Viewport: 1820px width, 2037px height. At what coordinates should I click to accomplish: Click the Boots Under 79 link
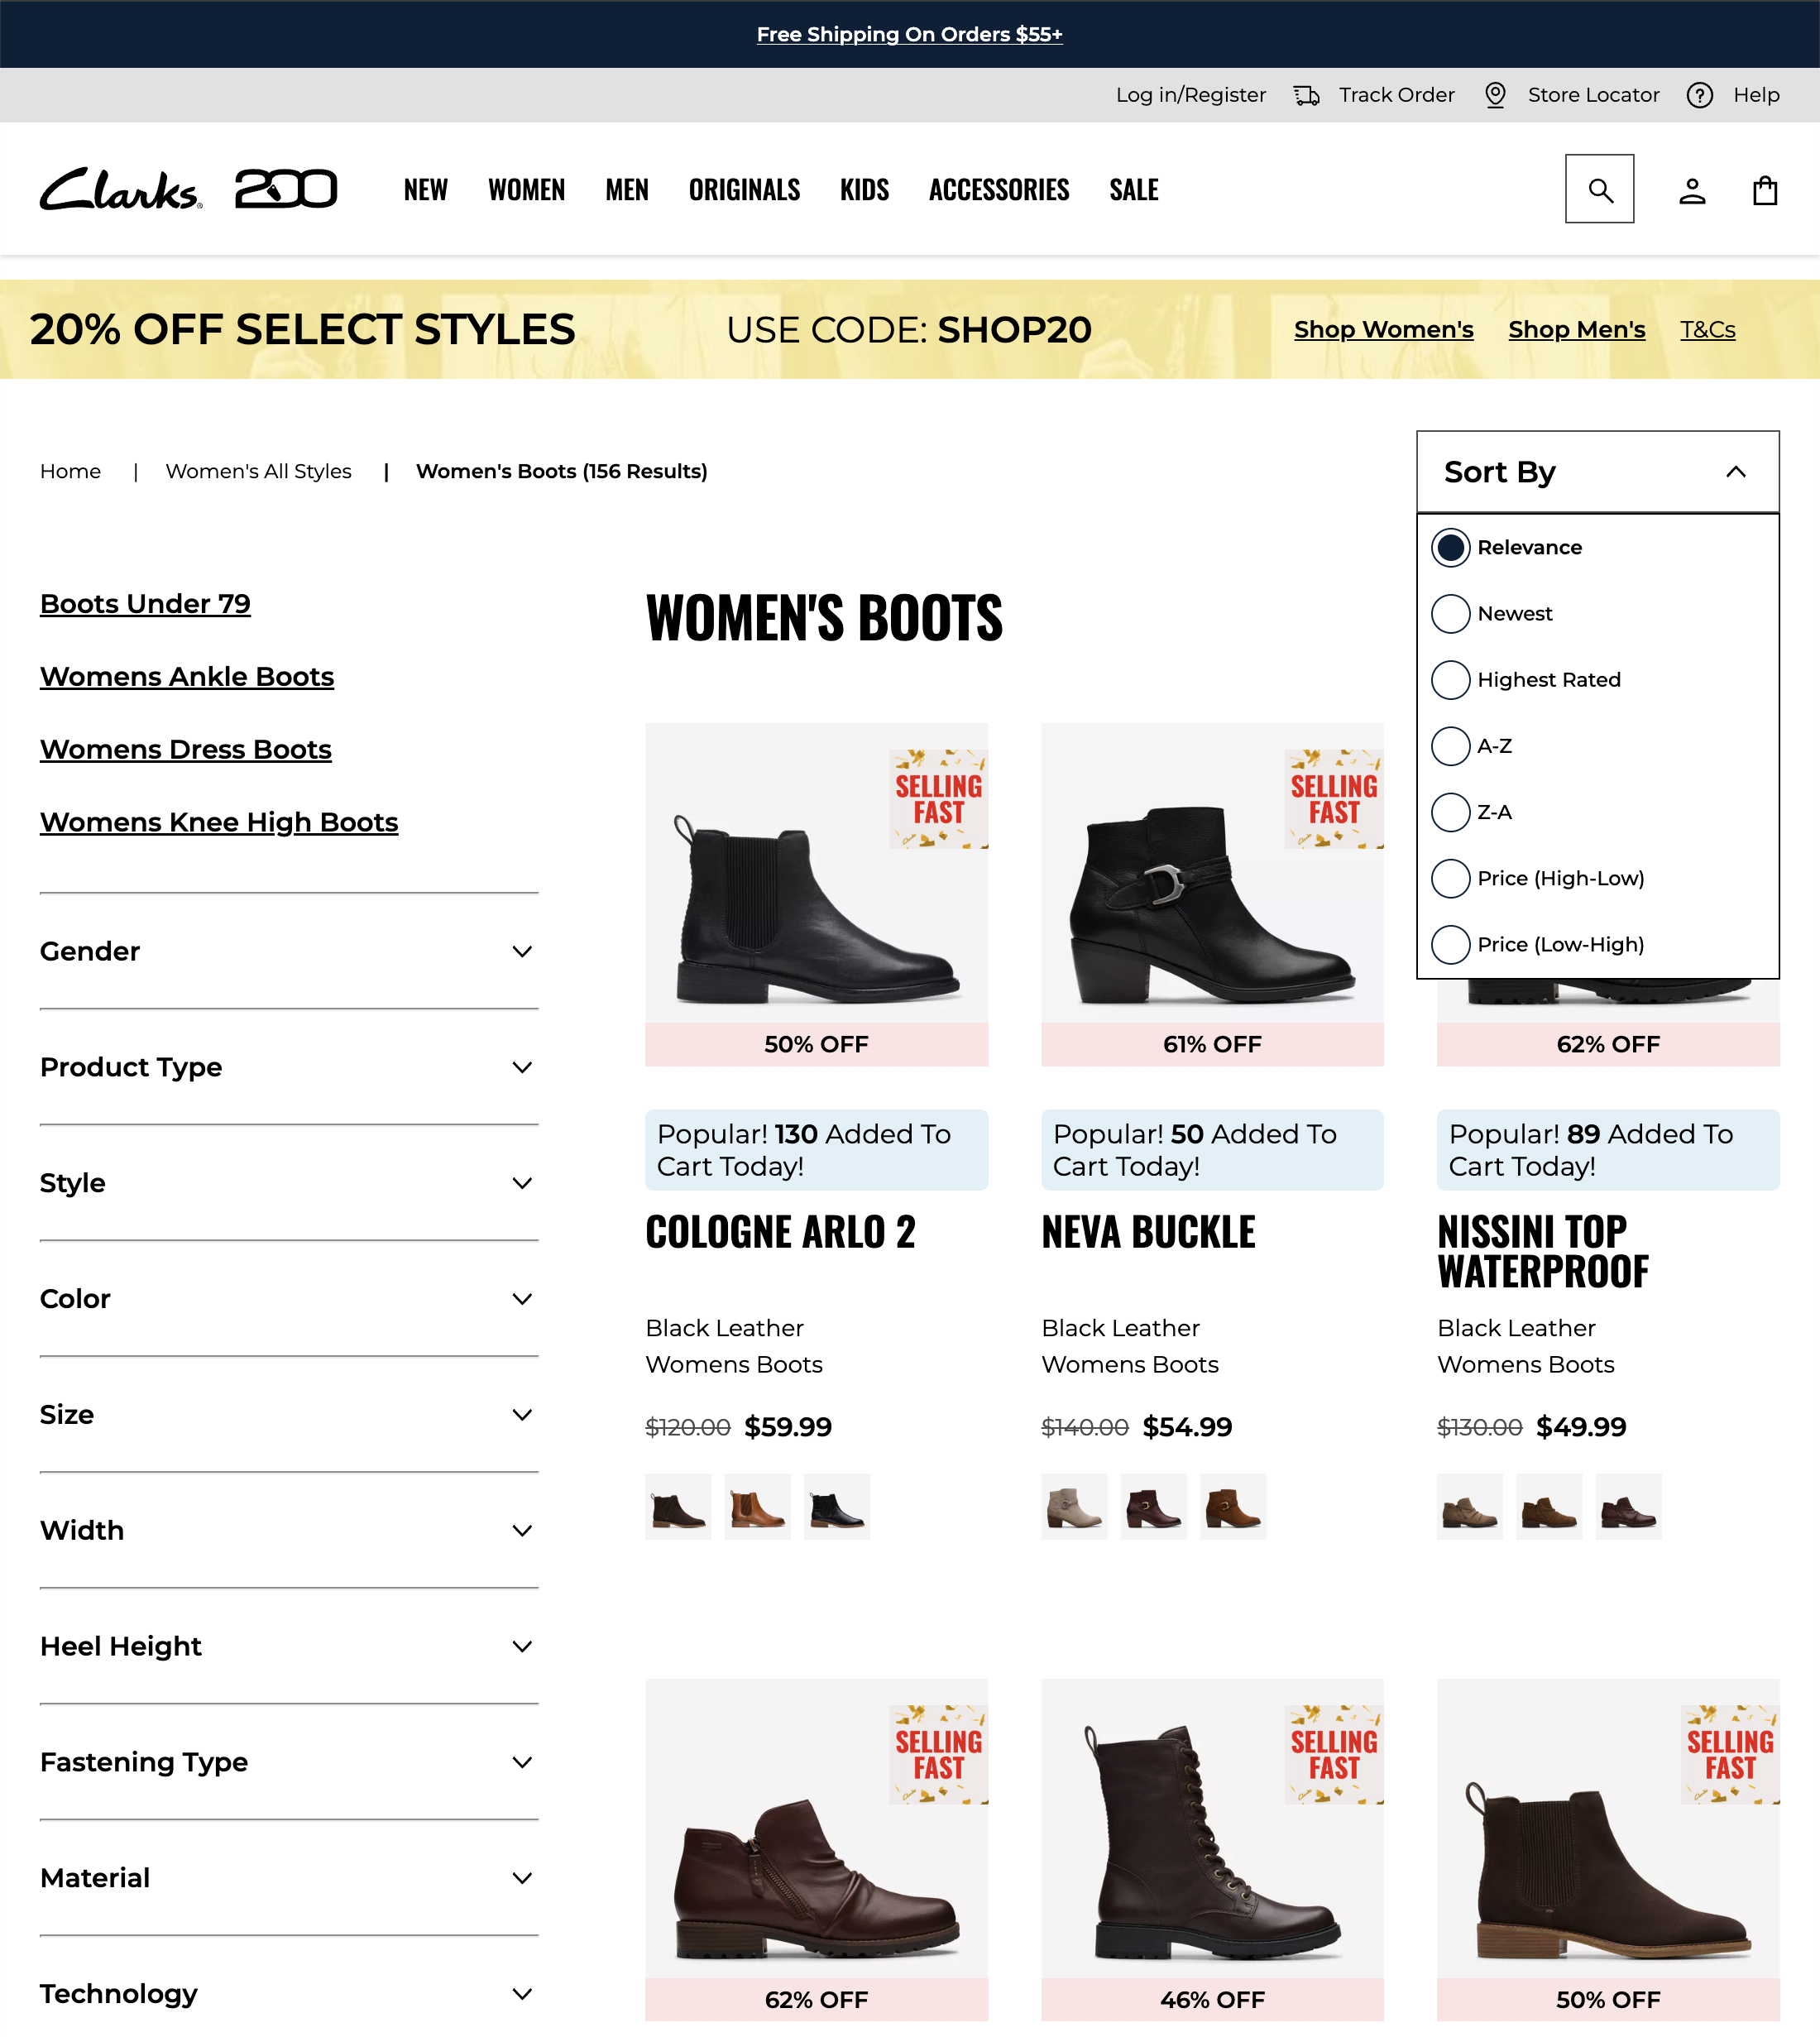[145, 604]
